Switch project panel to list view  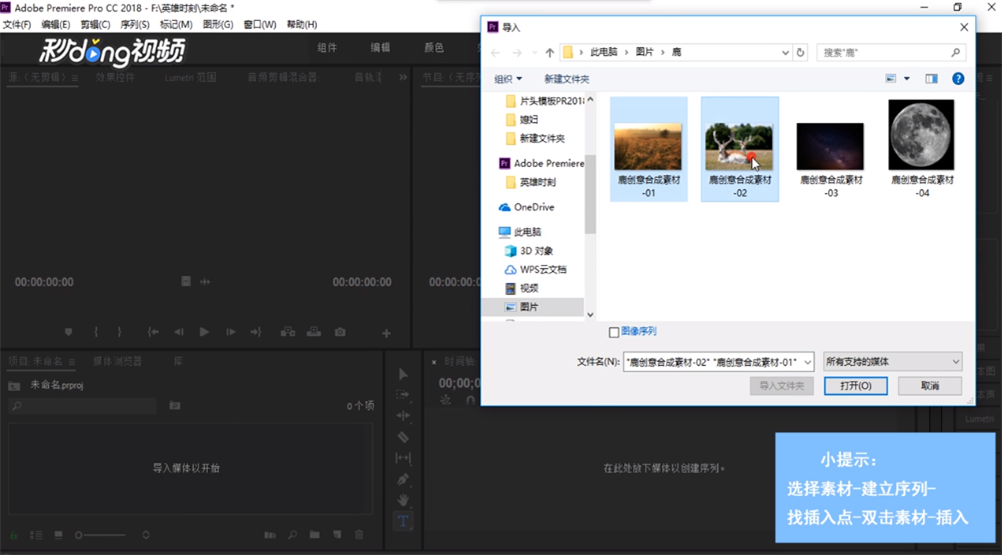click(36, 535)
